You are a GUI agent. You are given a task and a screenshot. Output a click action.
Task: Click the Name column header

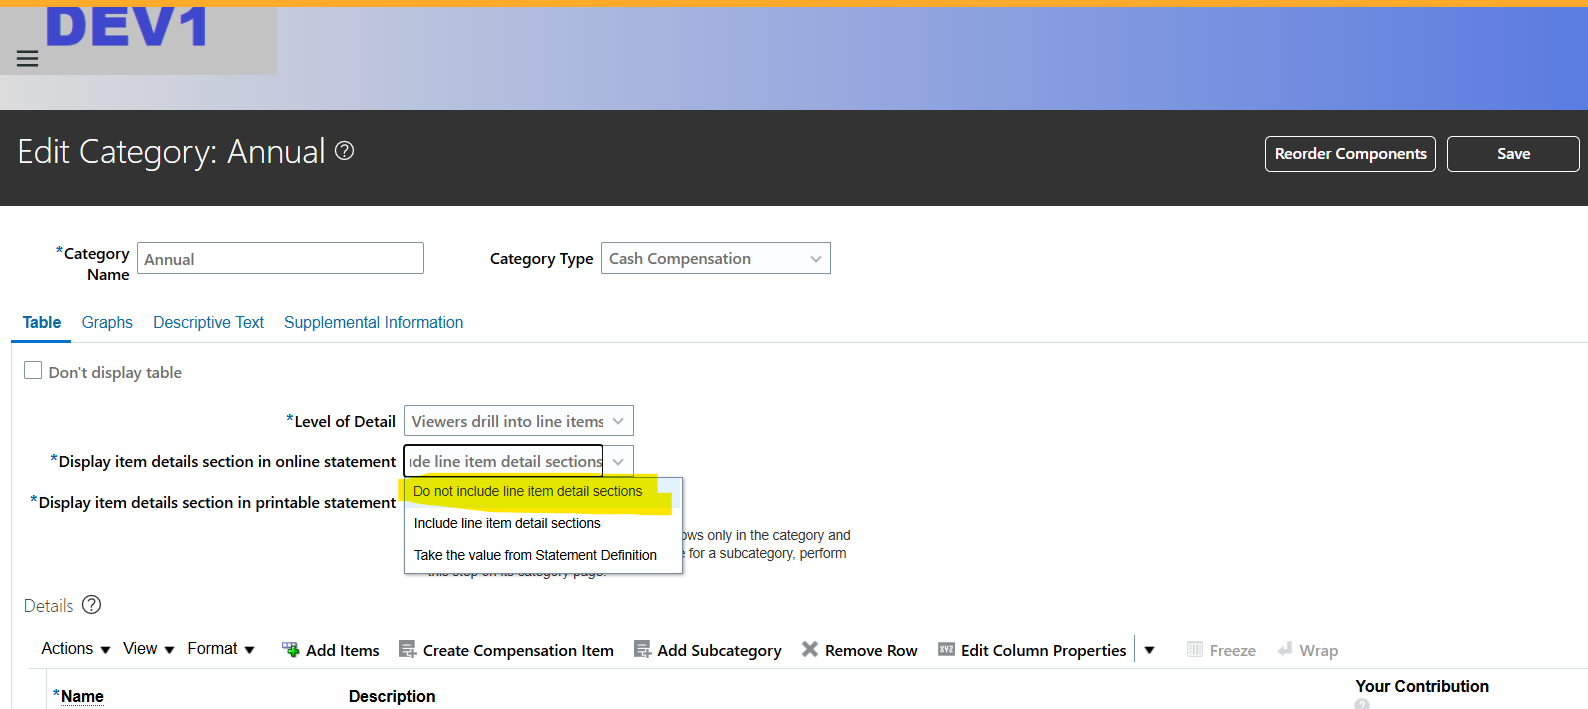(82, 696)
